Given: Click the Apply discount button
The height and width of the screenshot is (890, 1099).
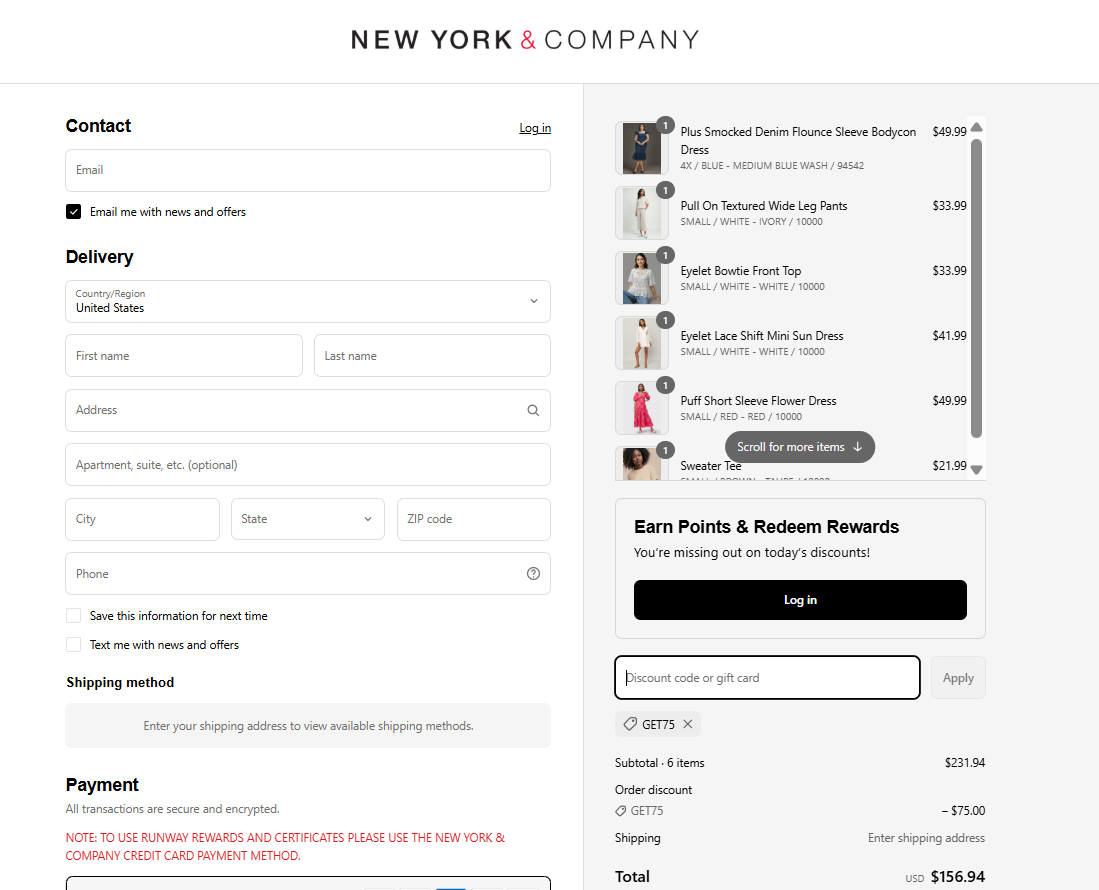Looking at the screenshot, I should (x=958, y=678).
